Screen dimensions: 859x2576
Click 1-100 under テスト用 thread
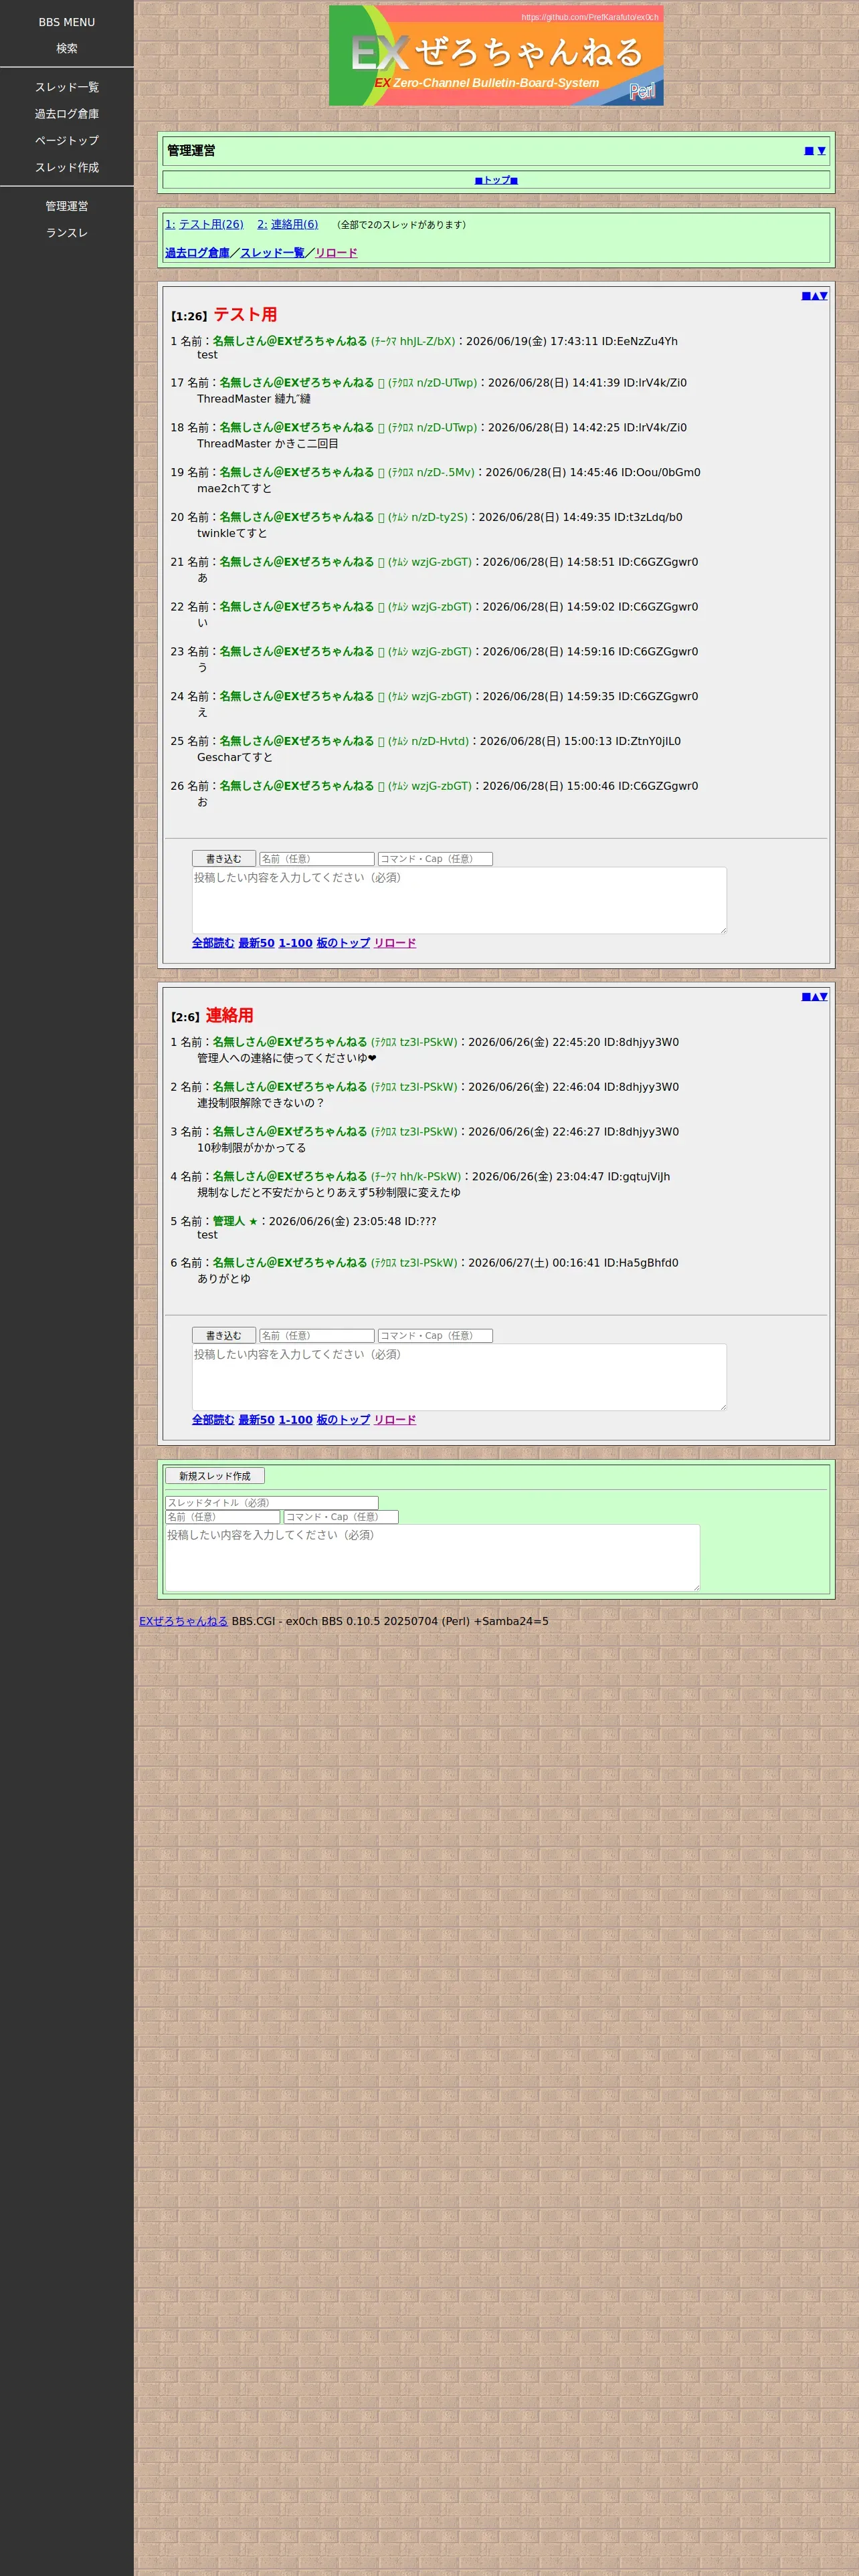click(x=295, y=943)
